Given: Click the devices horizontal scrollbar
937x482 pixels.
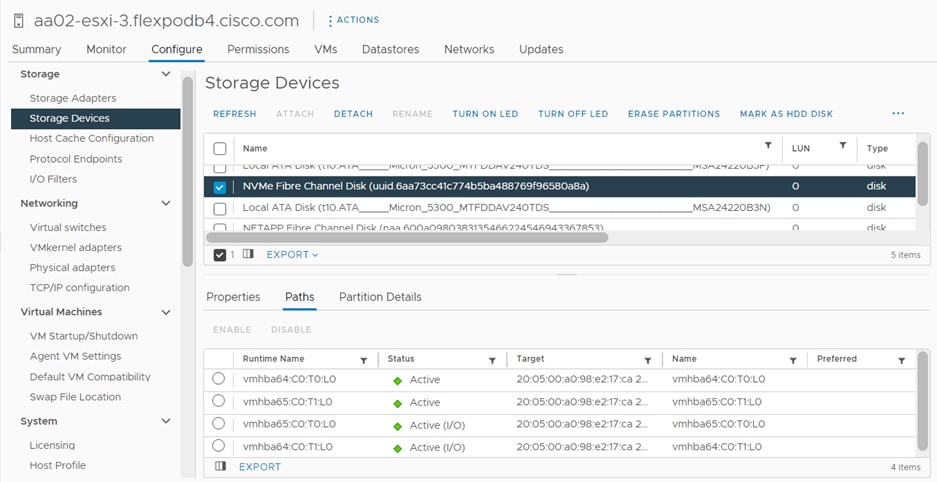Looking at the screenshot, I should click(x=407, y=237).
